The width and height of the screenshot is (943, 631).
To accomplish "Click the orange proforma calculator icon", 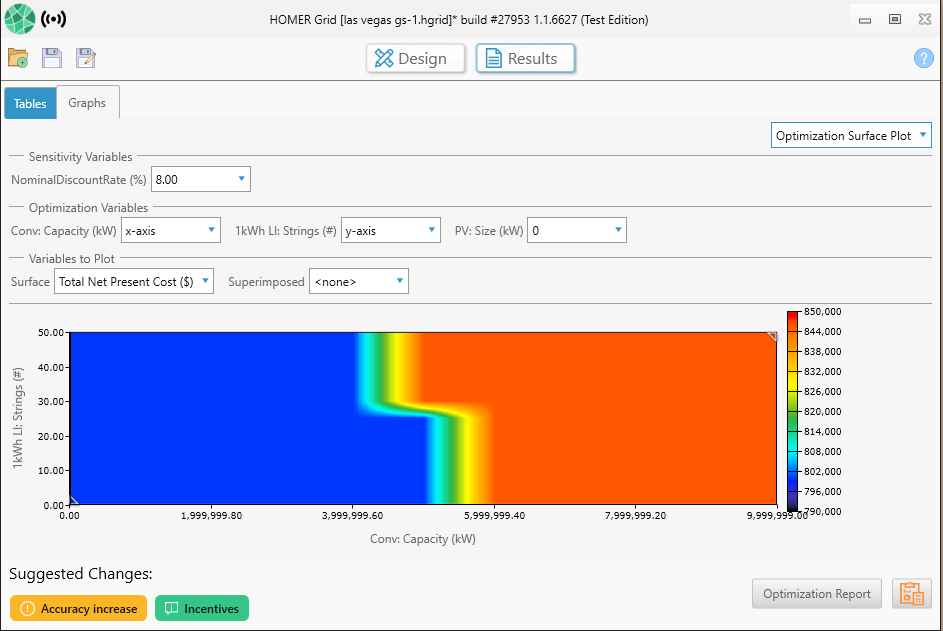I will [x=911, y=593].
